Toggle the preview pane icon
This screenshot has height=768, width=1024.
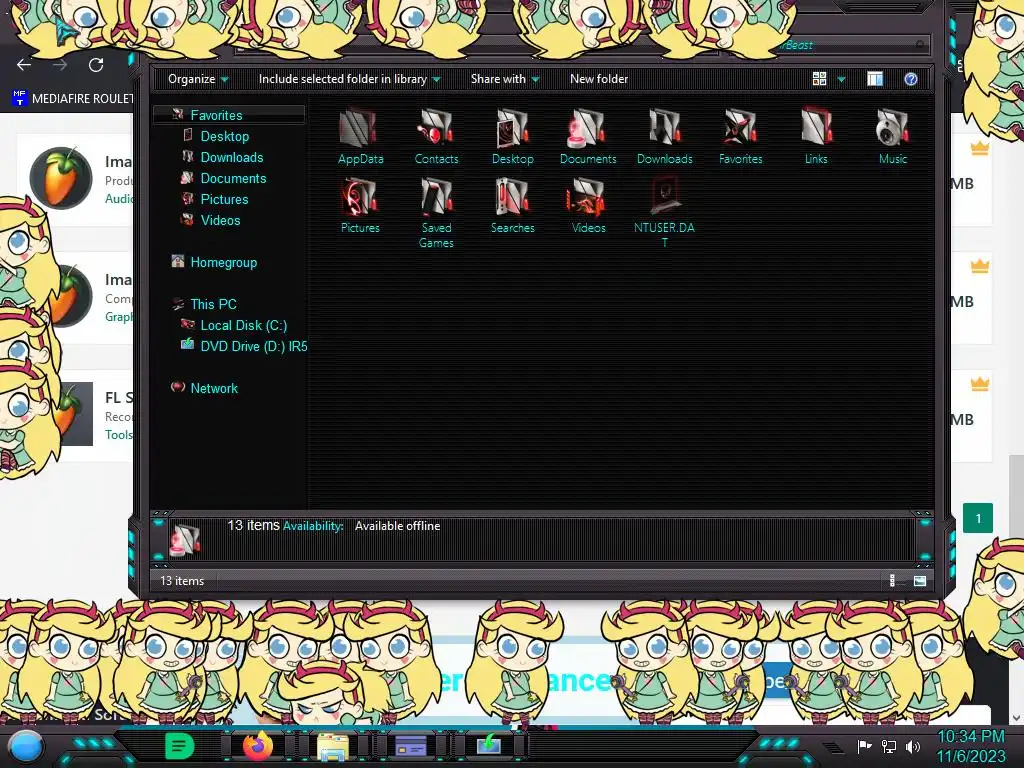click(875, 79)
